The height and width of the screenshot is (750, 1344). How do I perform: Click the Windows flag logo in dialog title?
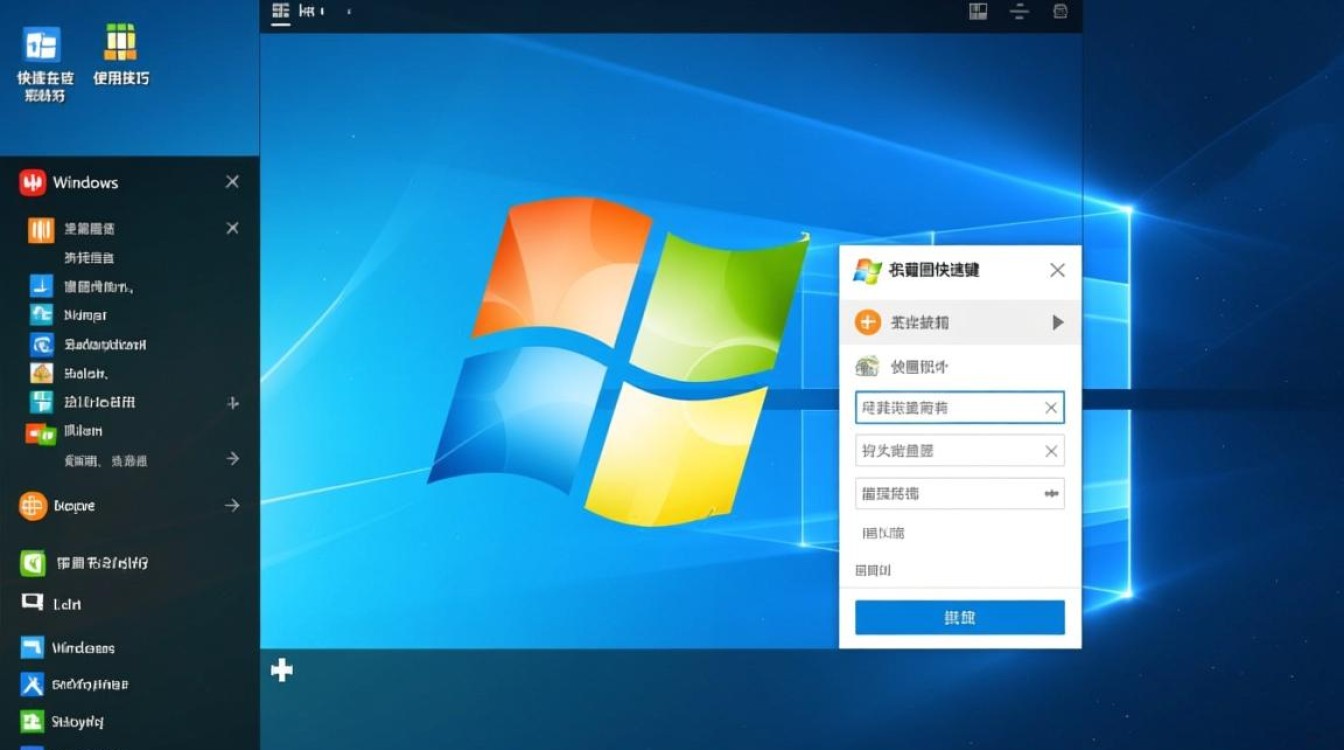(867, 270)
